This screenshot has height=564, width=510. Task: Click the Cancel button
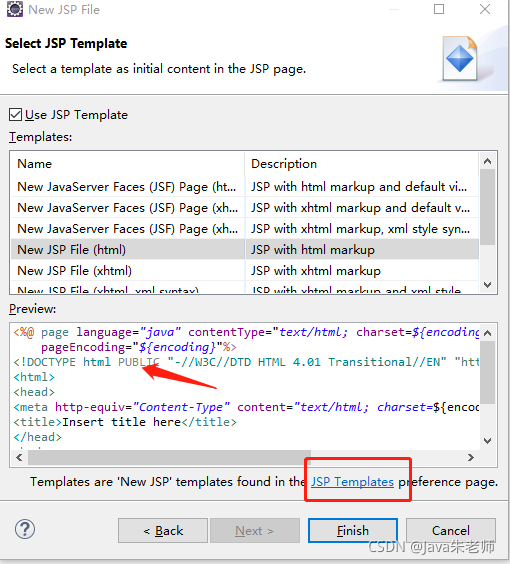451,531
